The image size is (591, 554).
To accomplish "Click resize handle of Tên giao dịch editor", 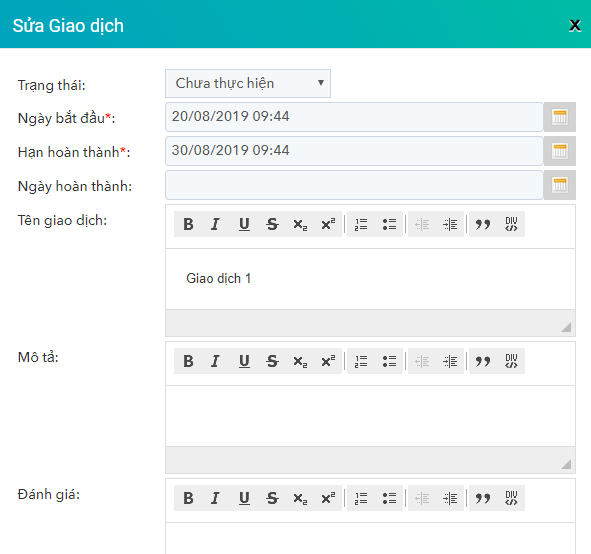I will [x=566, y=327].
